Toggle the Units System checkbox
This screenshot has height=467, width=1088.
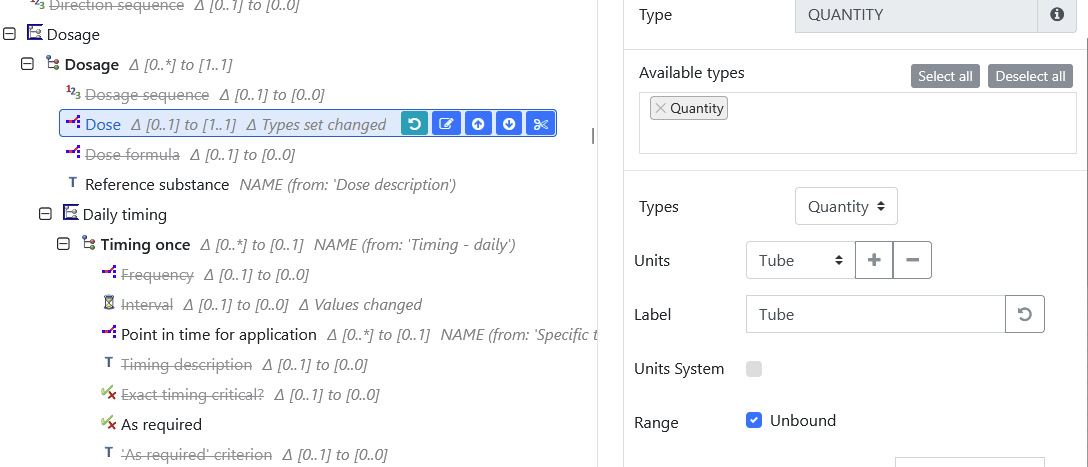click(754, 369)
